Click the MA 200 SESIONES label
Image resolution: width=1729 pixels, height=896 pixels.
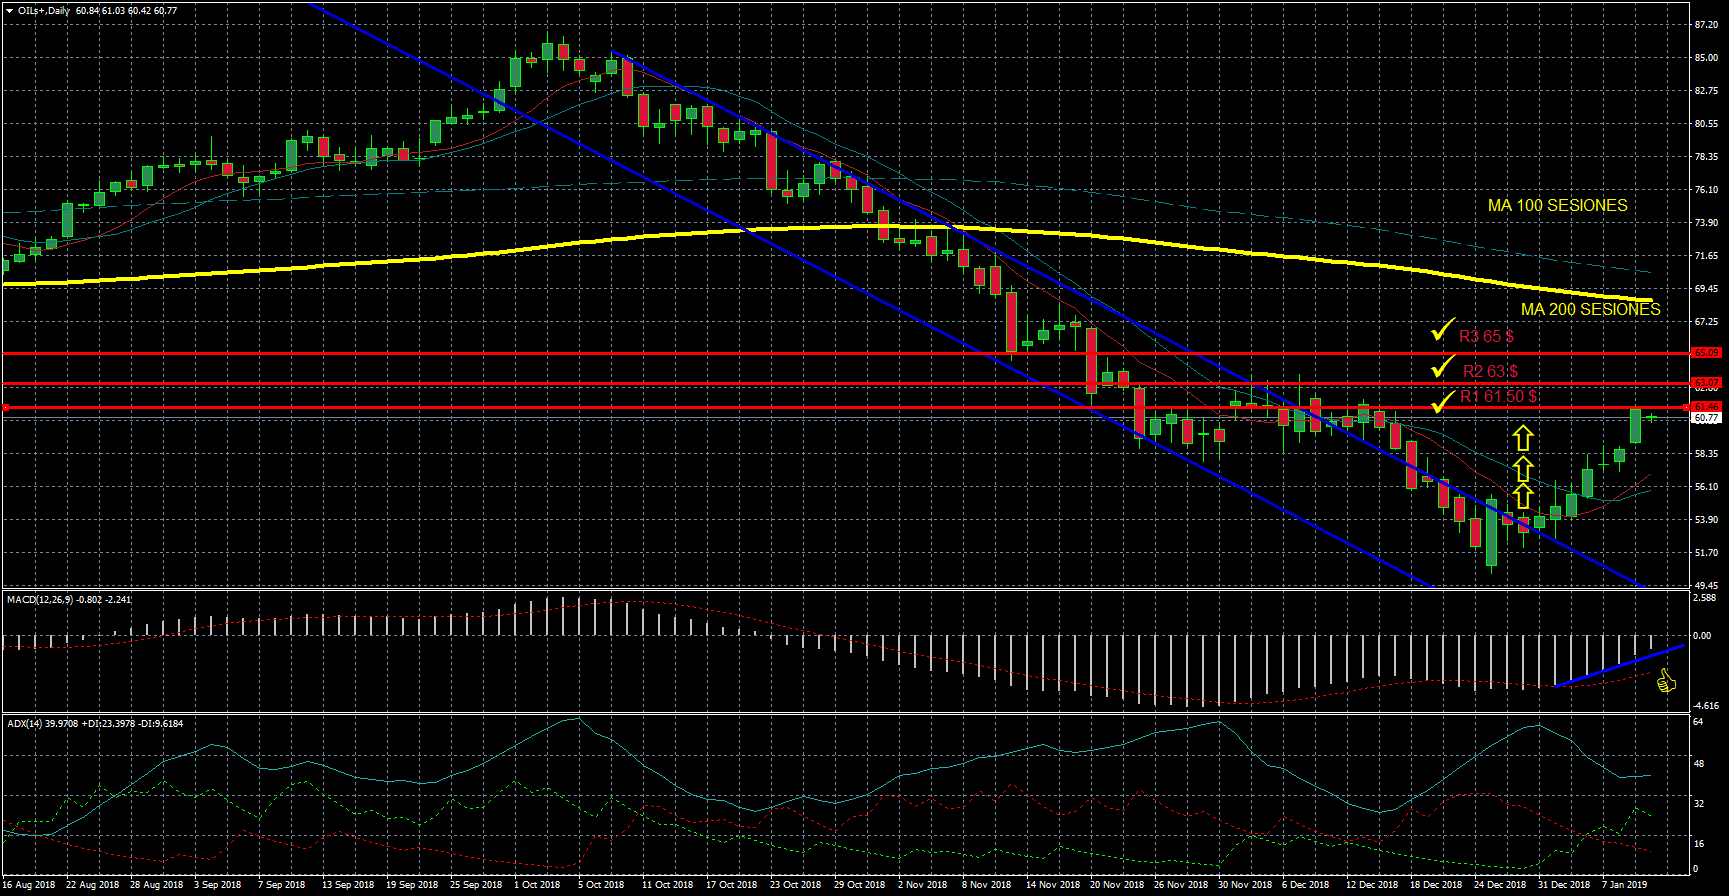click(1590, 309)
